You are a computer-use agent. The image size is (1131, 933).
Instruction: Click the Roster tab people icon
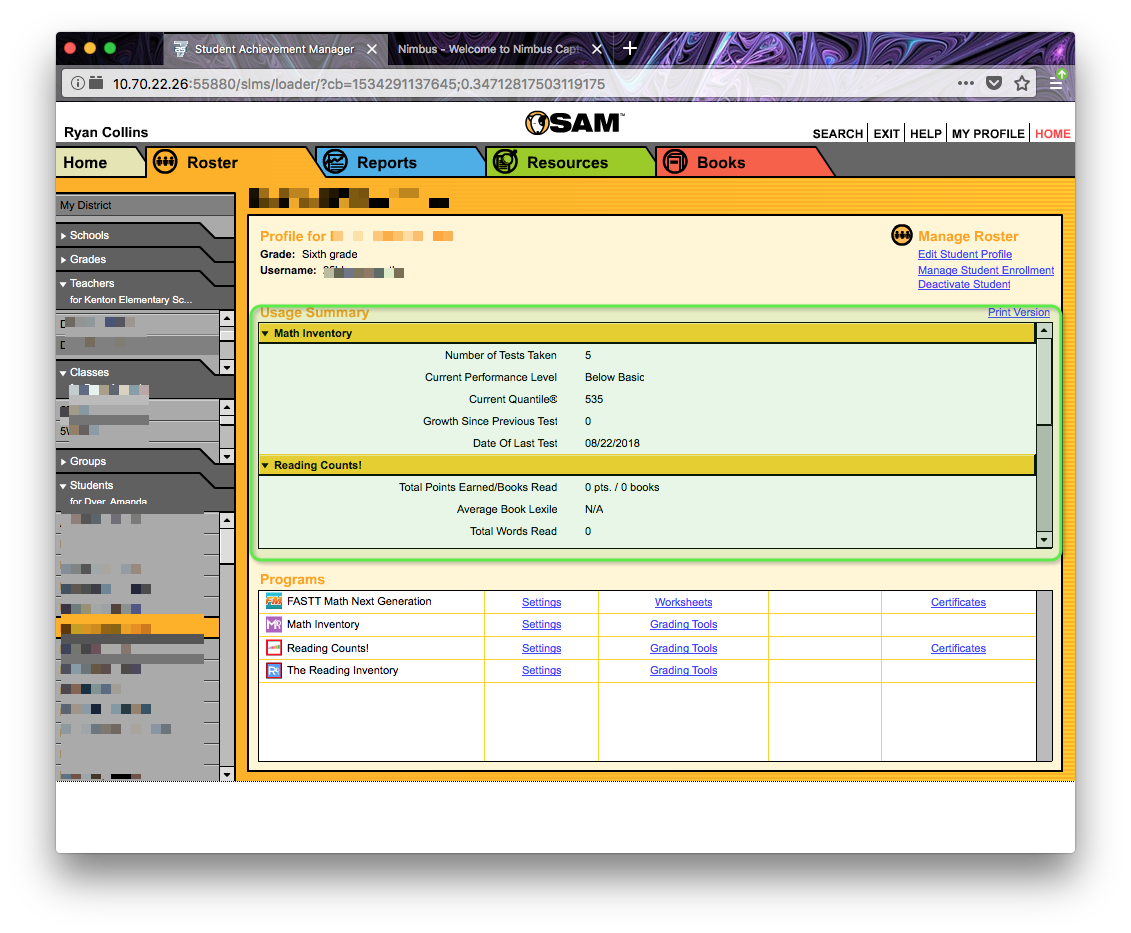tap(164, 162)
